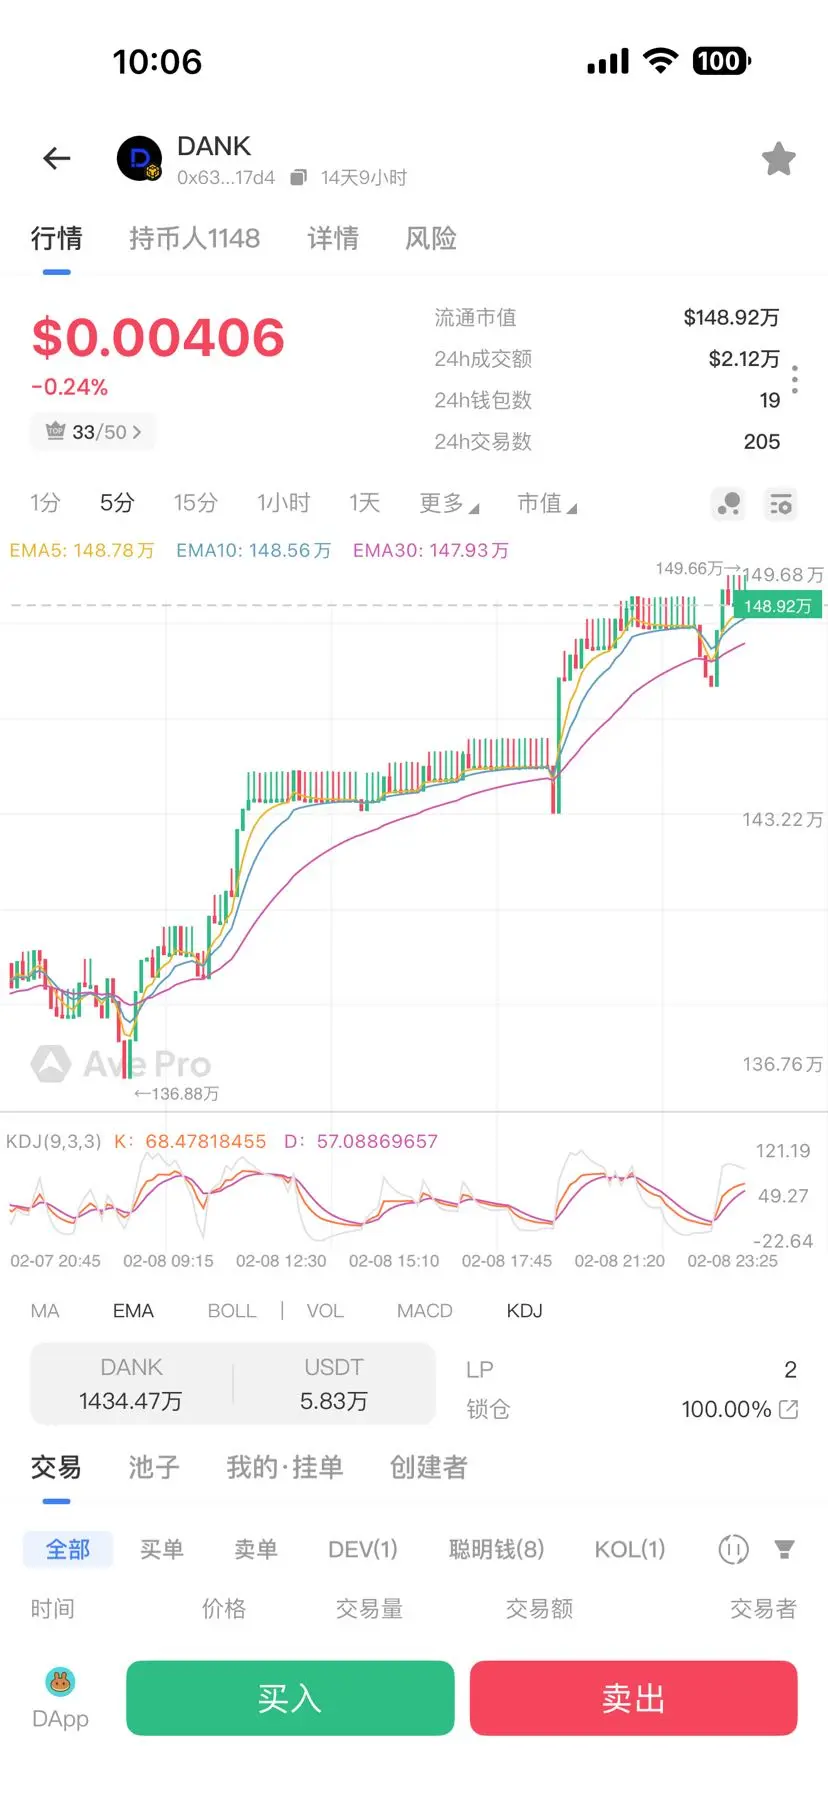Tap the EMA5: 148.78万 legend
The image size is (828, 1800).
[x=82, y=550]
